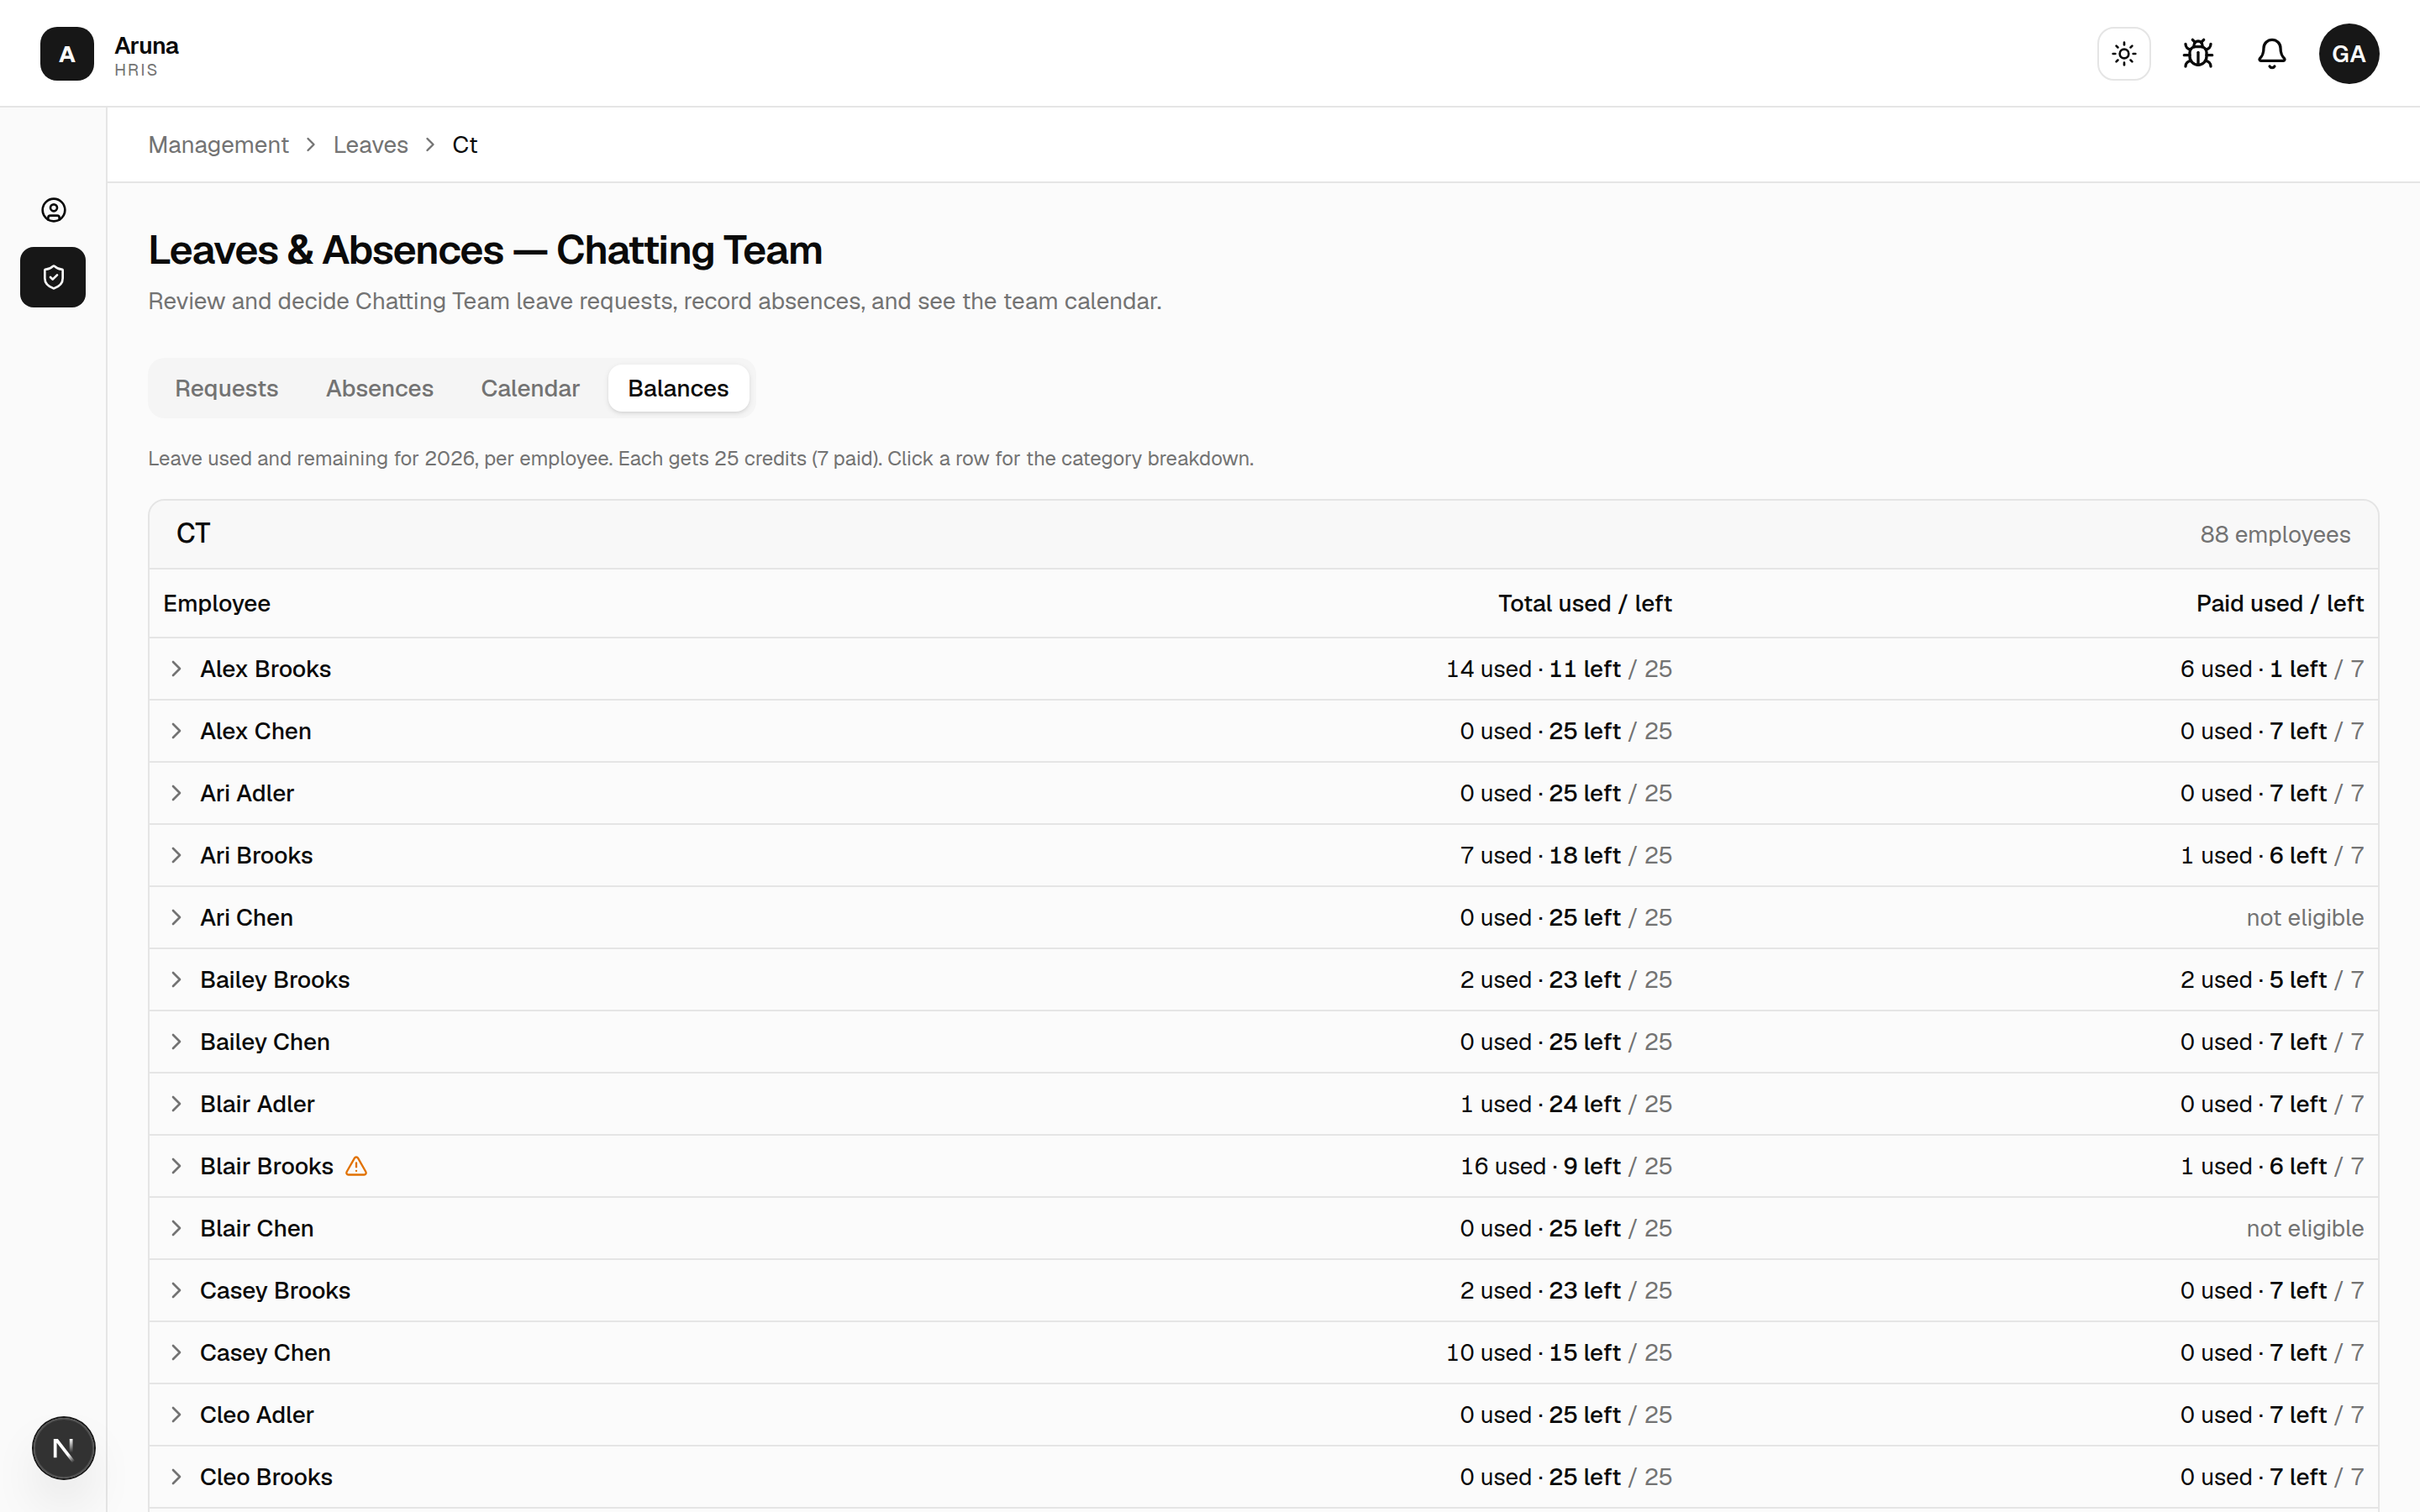
Task: Click the round N button at bottom-left
Action: [64, 1448]
